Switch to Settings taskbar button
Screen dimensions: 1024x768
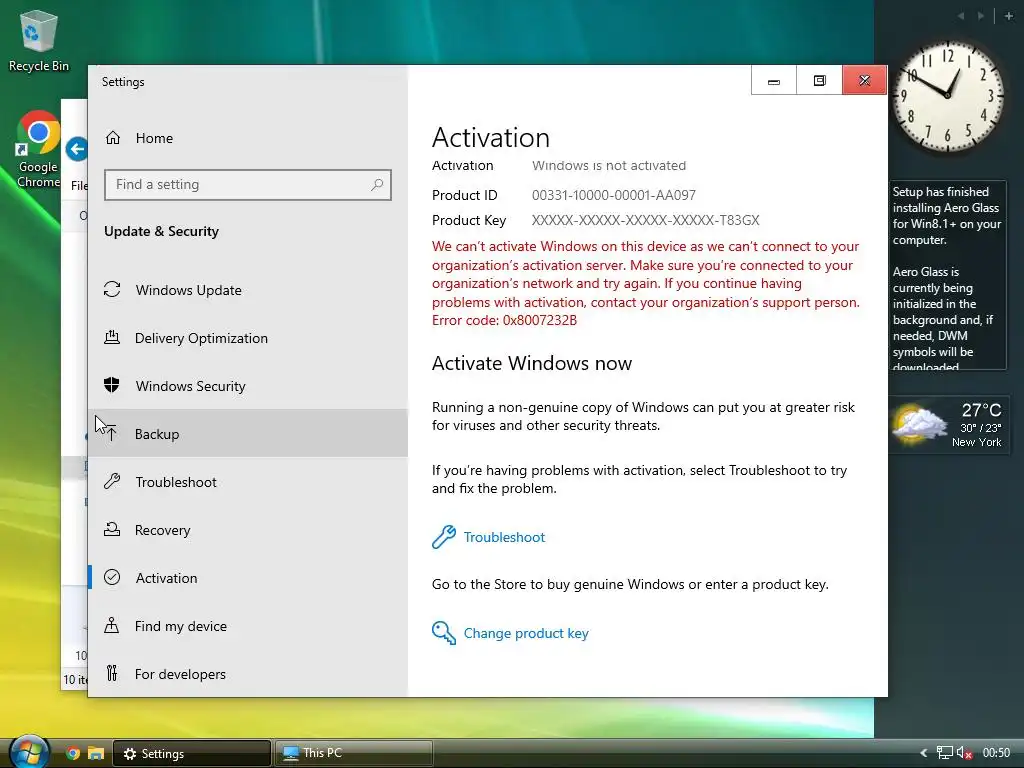(x=192, y=753)
